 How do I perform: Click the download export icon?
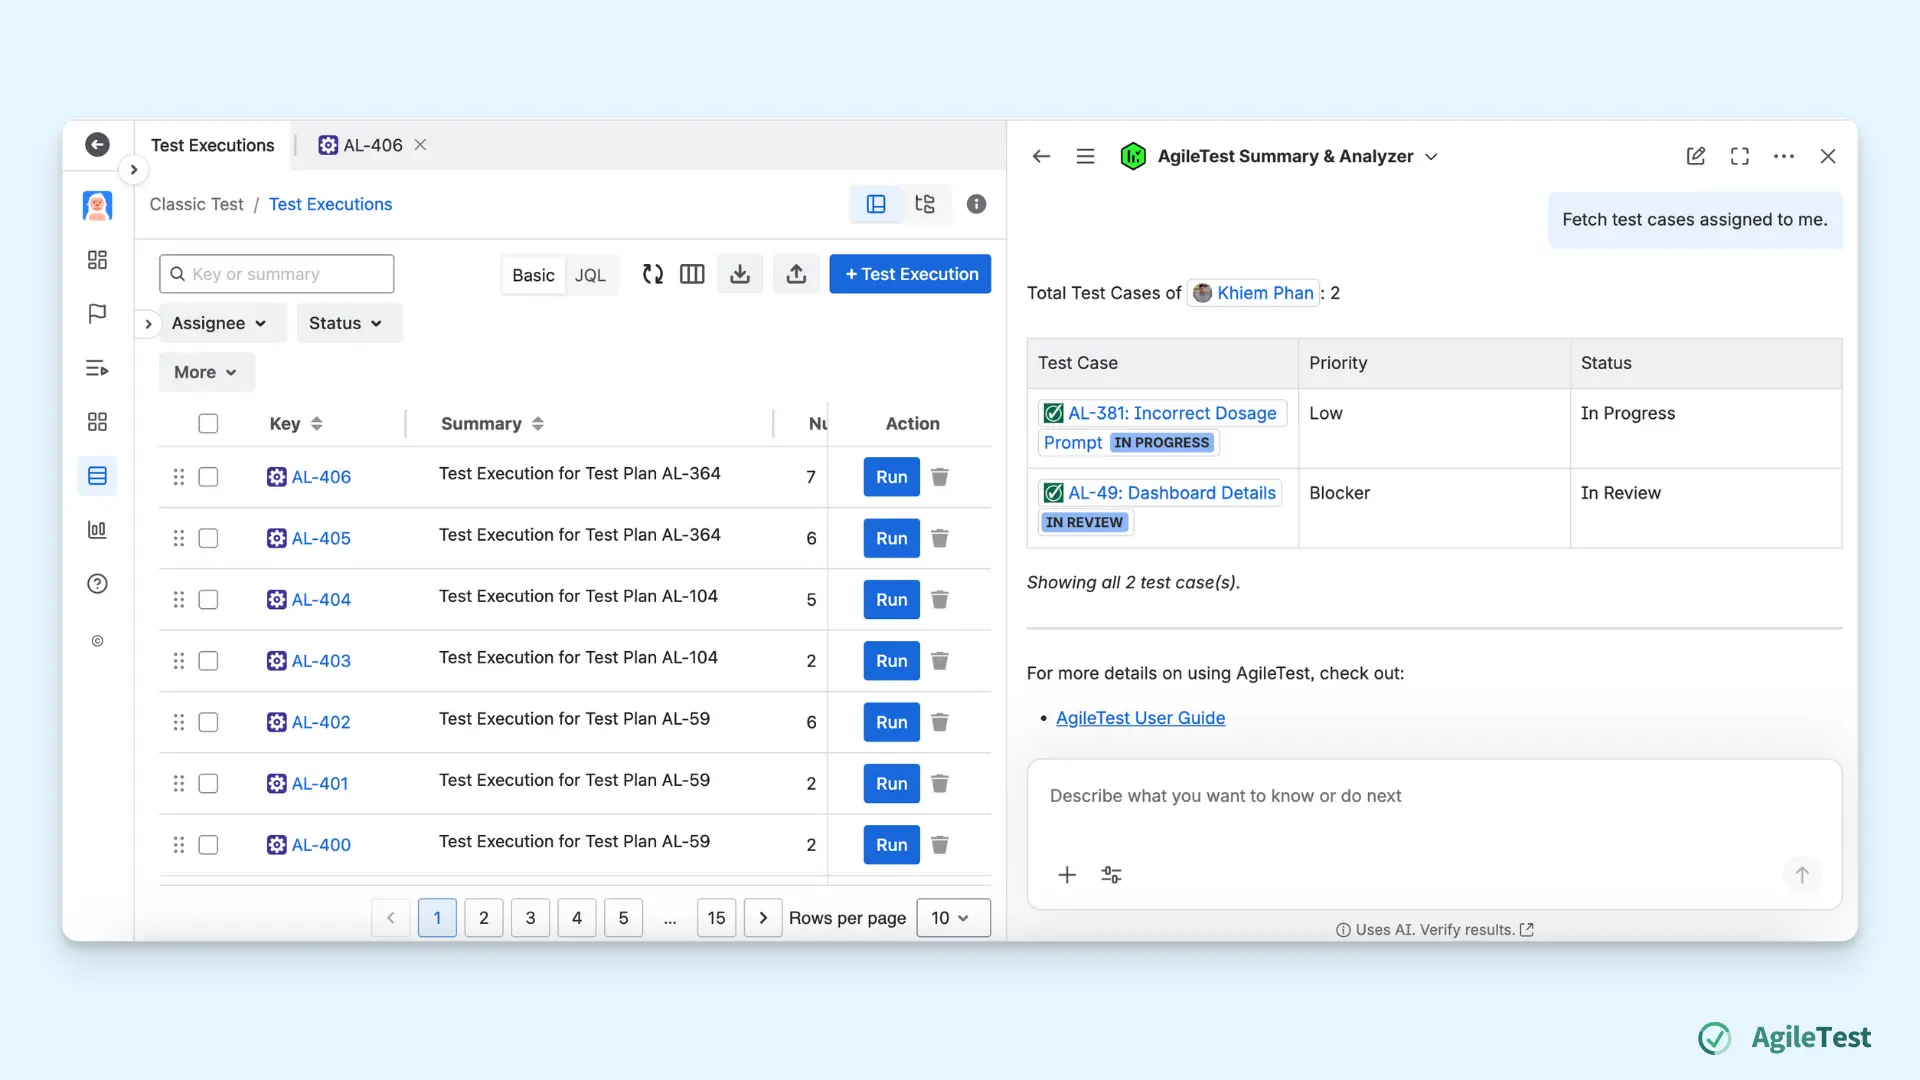740,274
